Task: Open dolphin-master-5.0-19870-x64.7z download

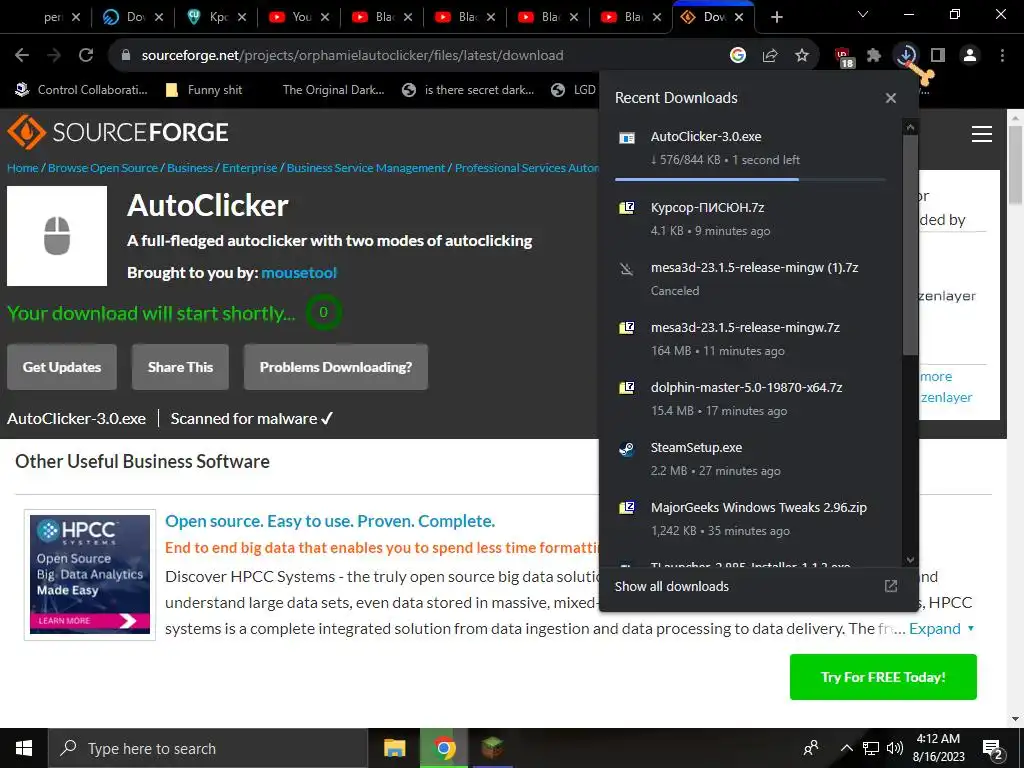Action: (x=750, y=399)
